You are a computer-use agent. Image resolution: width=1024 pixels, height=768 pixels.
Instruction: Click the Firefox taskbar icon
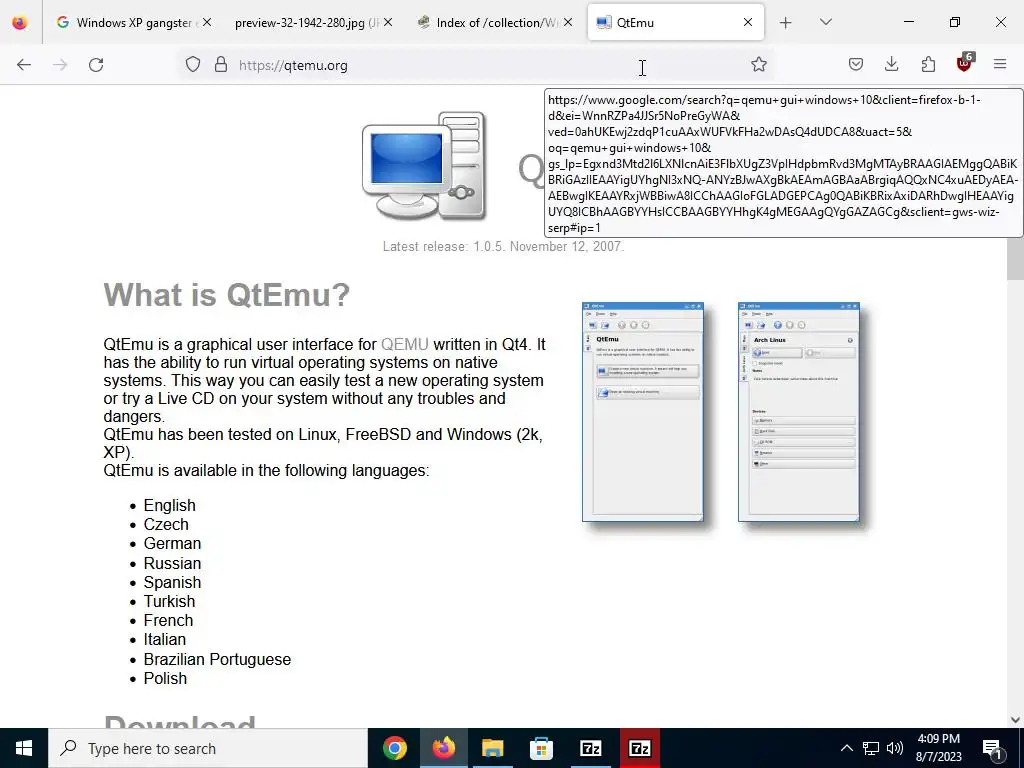click(443, 748)
